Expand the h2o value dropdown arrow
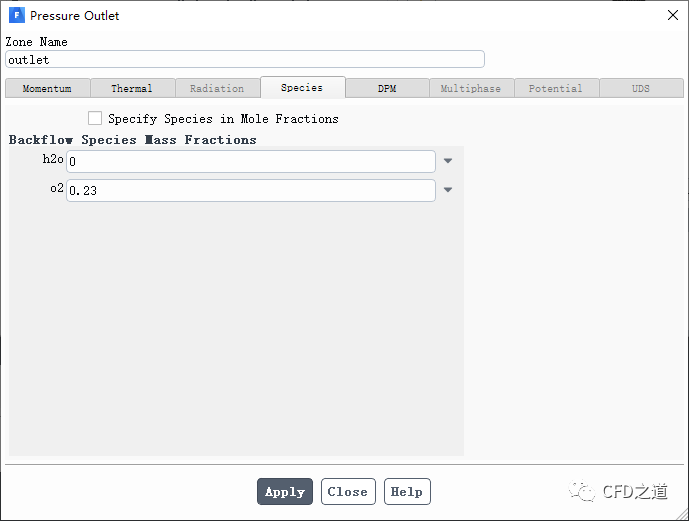 448,161
